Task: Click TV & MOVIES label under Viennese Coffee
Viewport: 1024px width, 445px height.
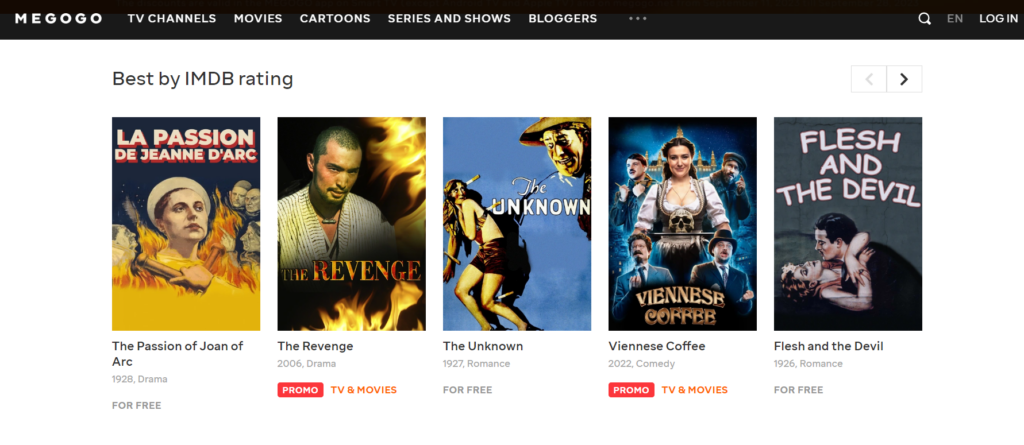Action: pyautogui.click(x=695, y=390)
